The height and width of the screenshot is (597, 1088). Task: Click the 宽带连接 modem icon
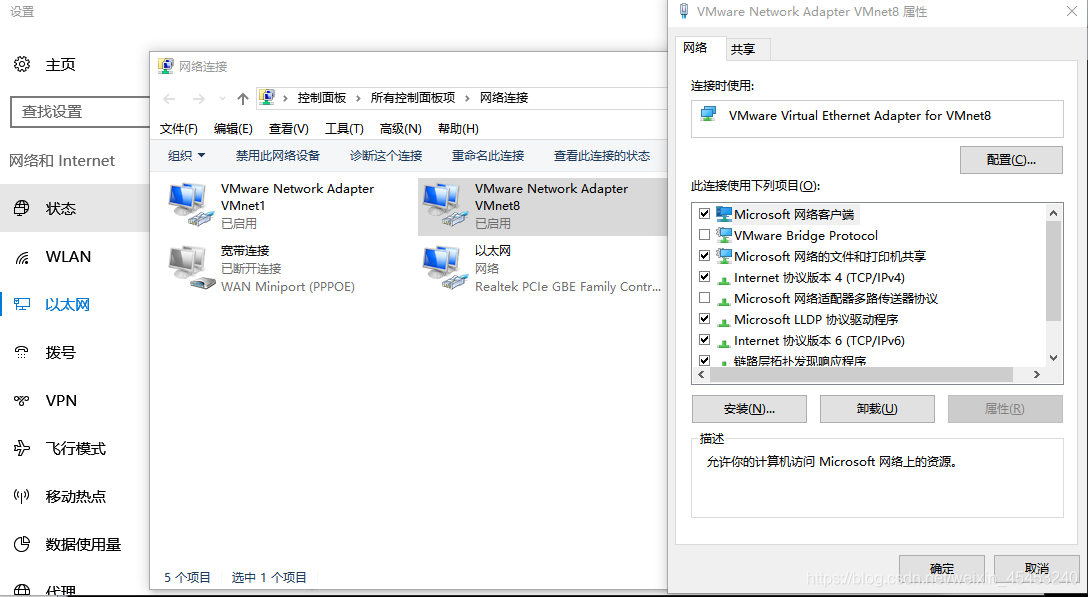[191, 267]
